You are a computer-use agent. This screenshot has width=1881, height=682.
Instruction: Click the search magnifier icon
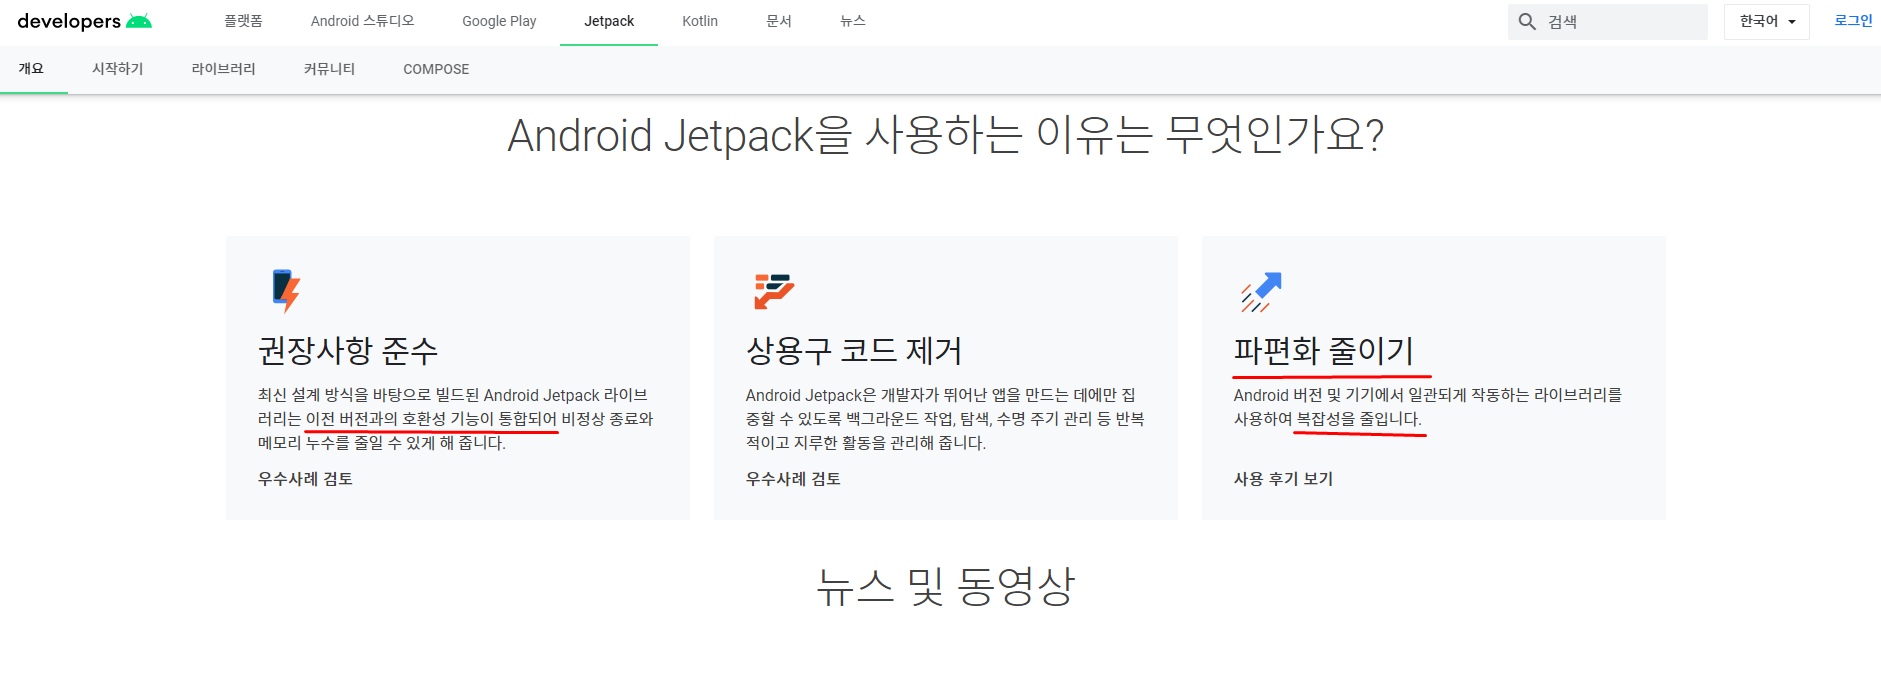[1527, 22]
